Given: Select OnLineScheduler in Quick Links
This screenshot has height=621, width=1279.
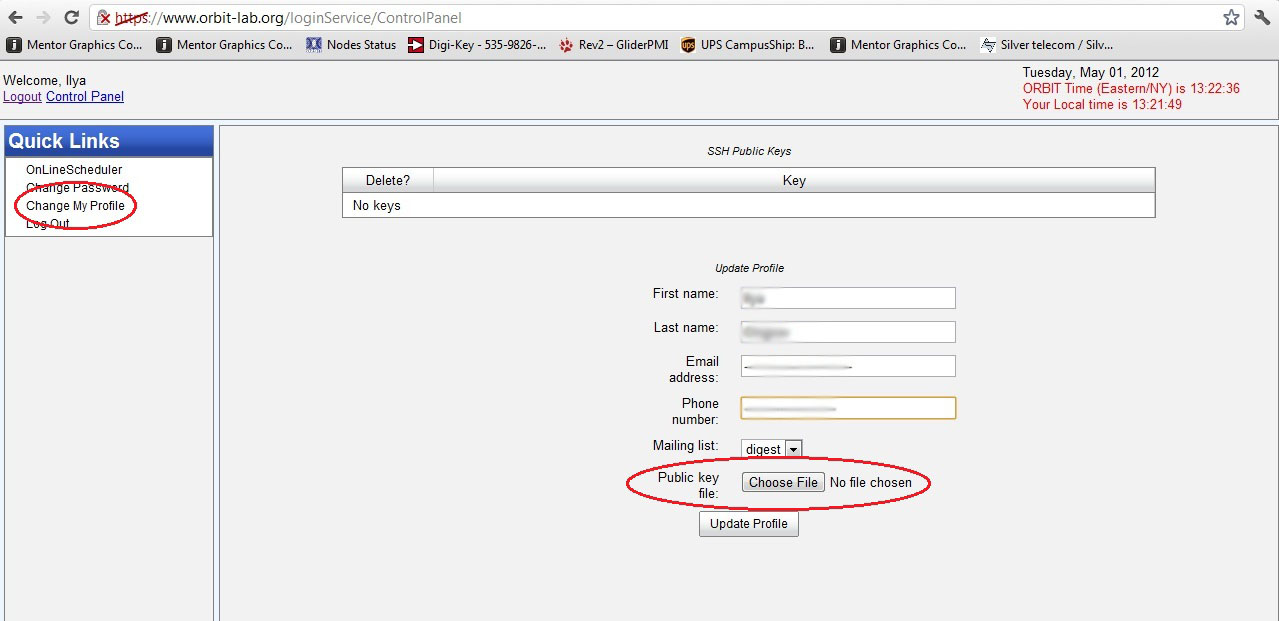Looking at the screenshot, I should pyautogui.click(x=74, y=170).
